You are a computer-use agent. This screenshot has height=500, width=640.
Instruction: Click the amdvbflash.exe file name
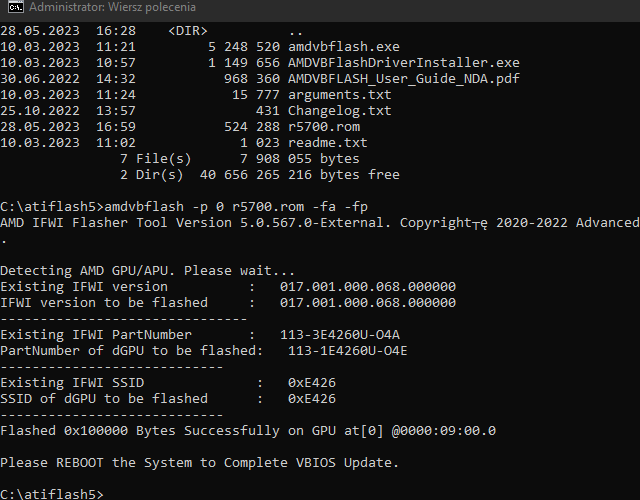pyautogui.click(x=344, y=47)
